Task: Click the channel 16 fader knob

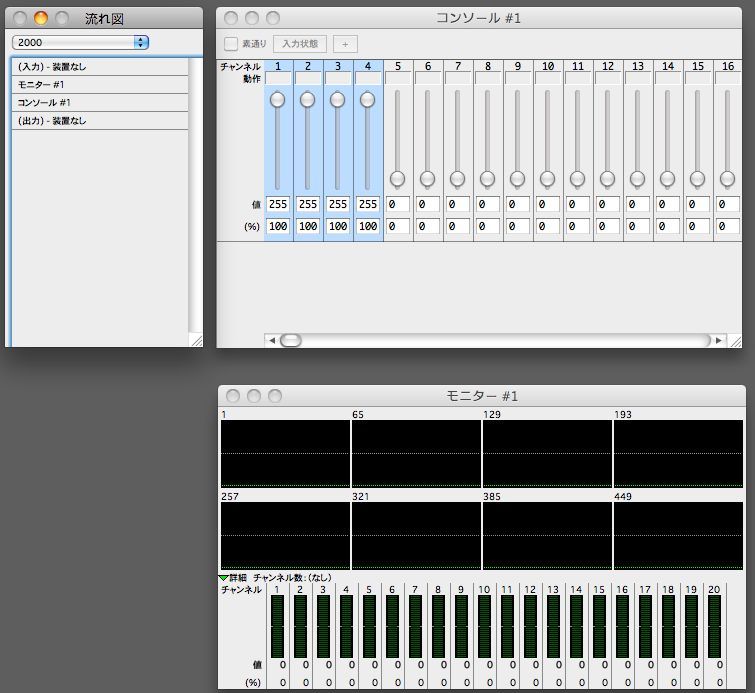Action: click(x=727, y=179)
